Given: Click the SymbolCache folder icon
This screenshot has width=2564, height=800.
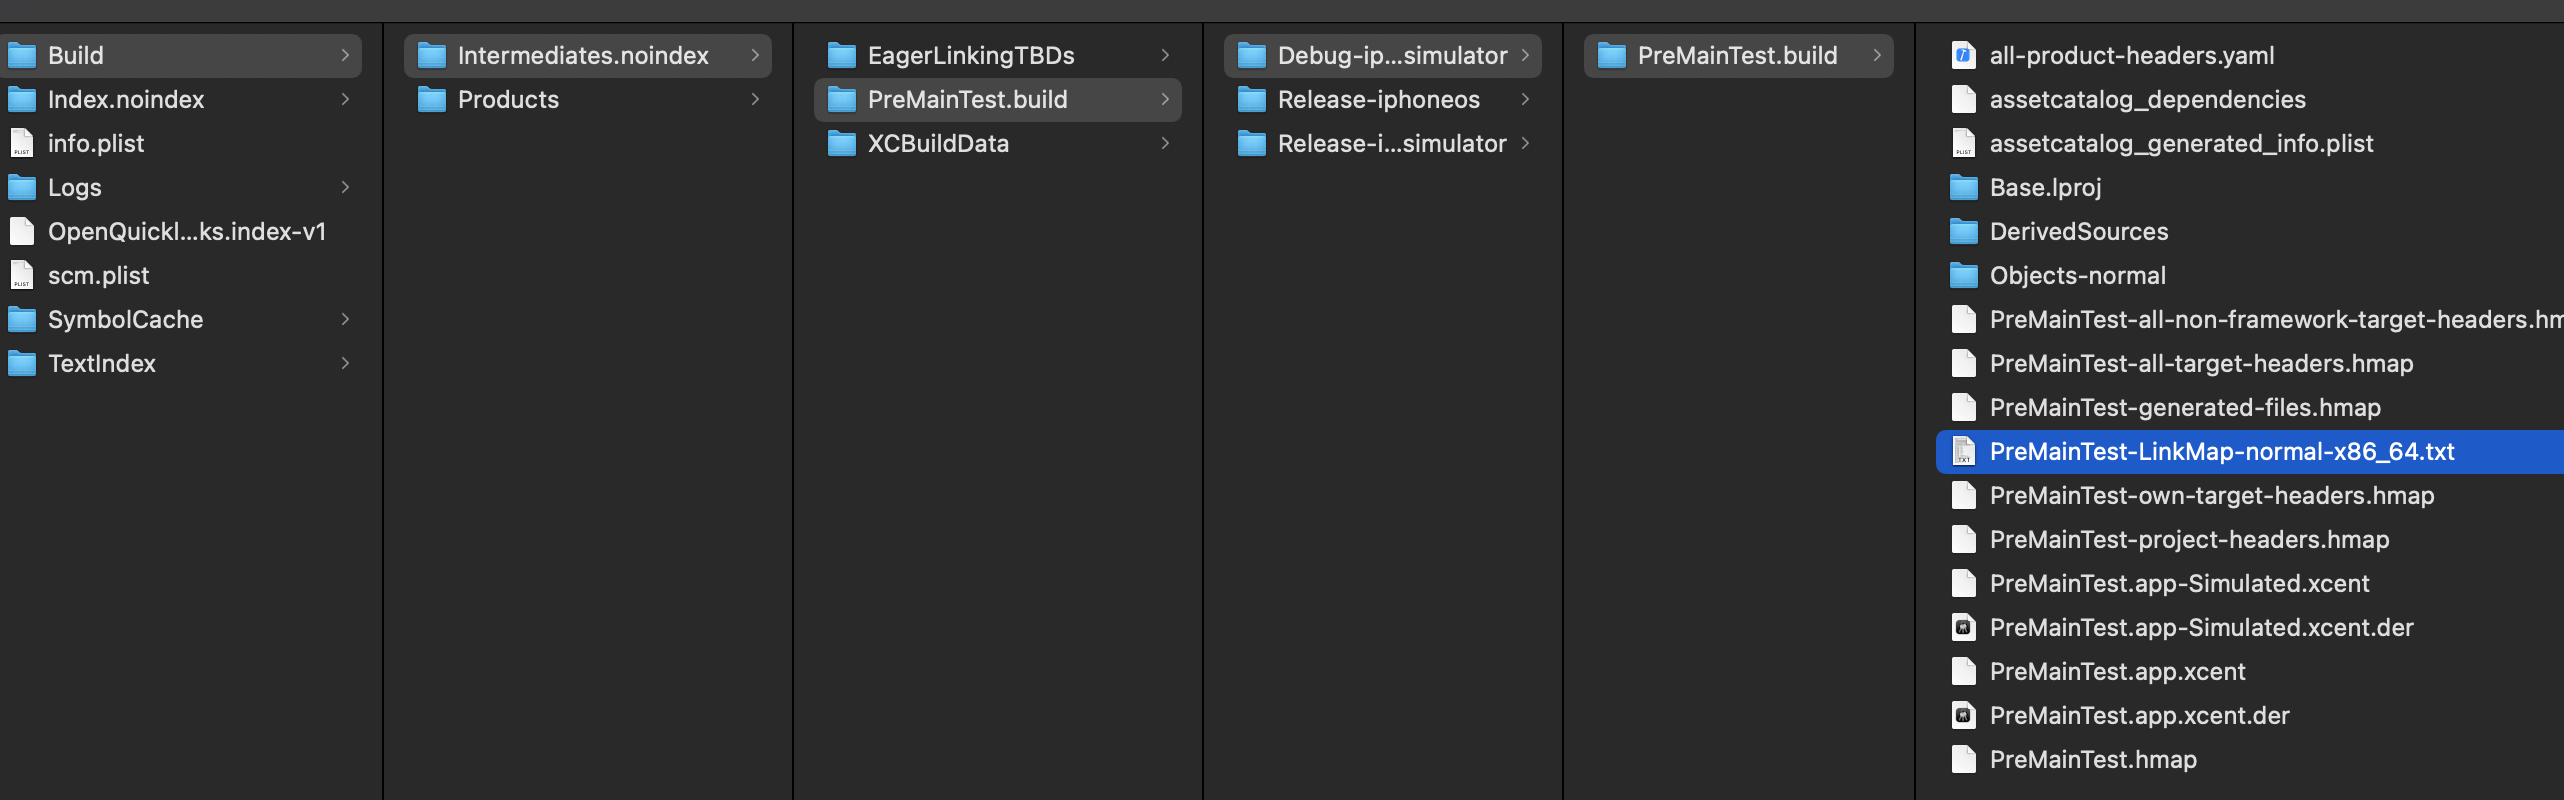Looking at the screenshot, I should [x=22, y=319].
